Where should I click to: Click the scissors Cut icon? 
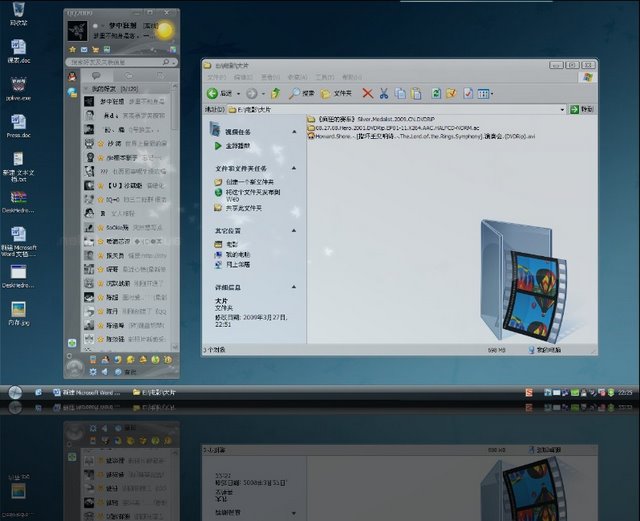coord(383,94)
